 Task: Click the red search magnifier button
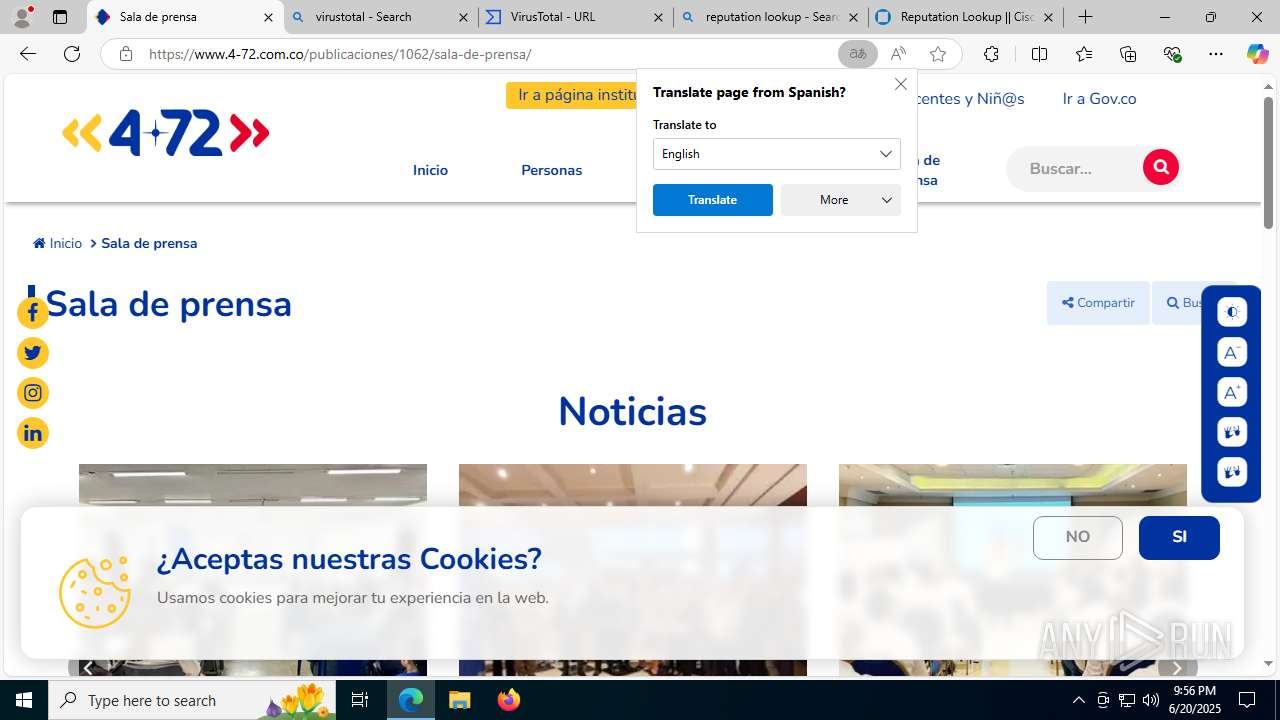click(x=1161, y=167)
